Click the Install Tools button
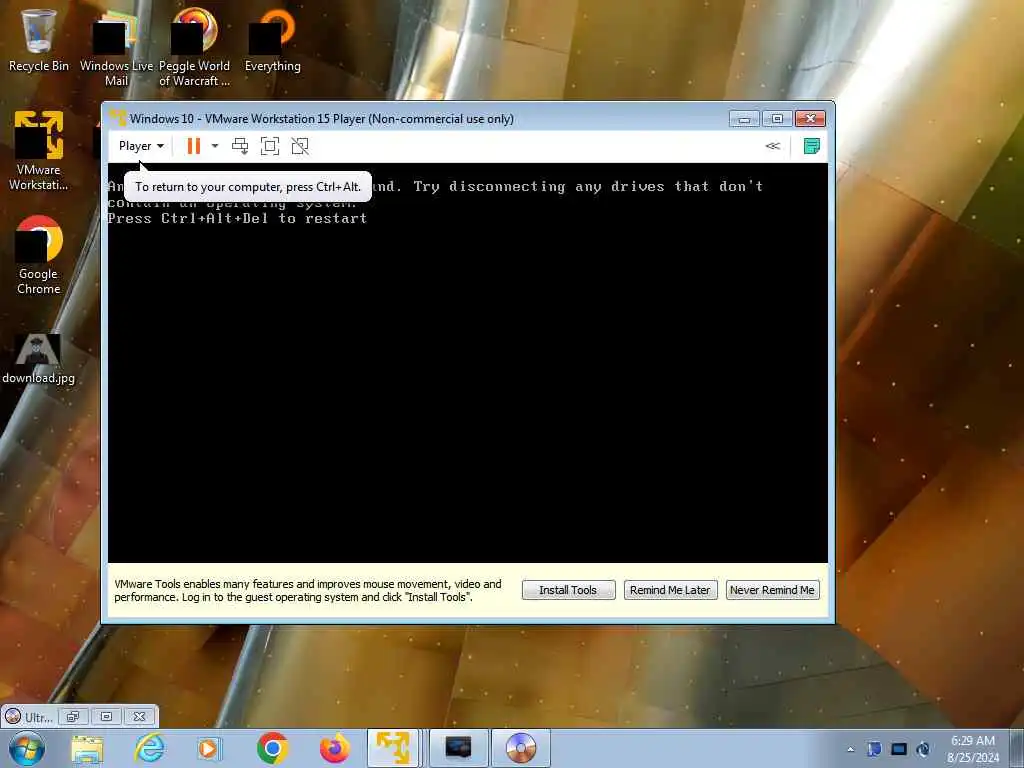This screenshot has width=1024, height=768. coord(568,590)
